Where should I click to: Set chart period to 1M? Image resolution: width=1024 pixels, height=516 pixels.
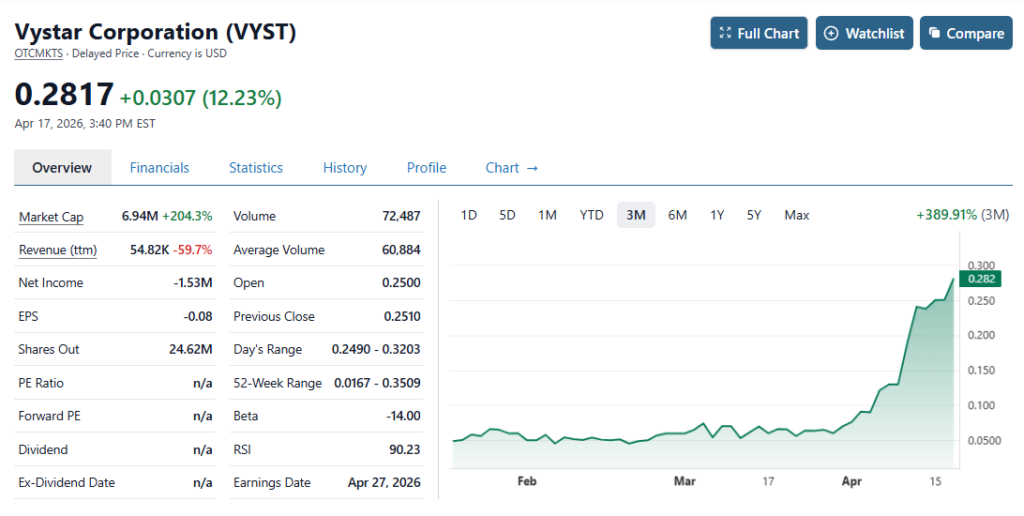pos(547,215)
